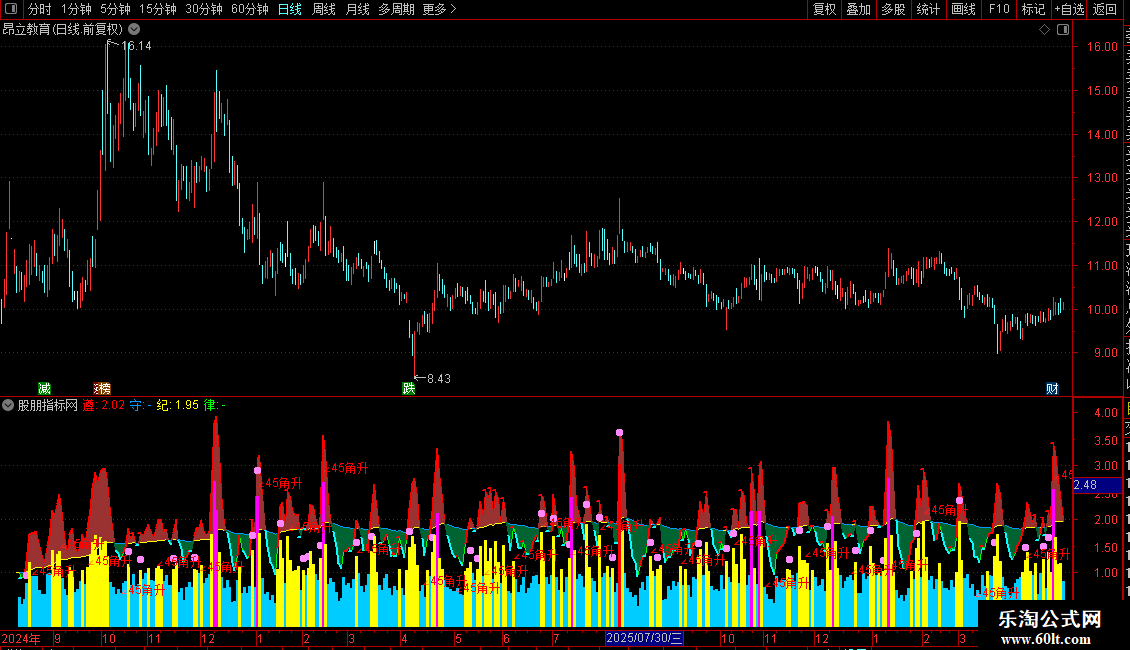Click the 4.00 indicator axis label

1105,412
